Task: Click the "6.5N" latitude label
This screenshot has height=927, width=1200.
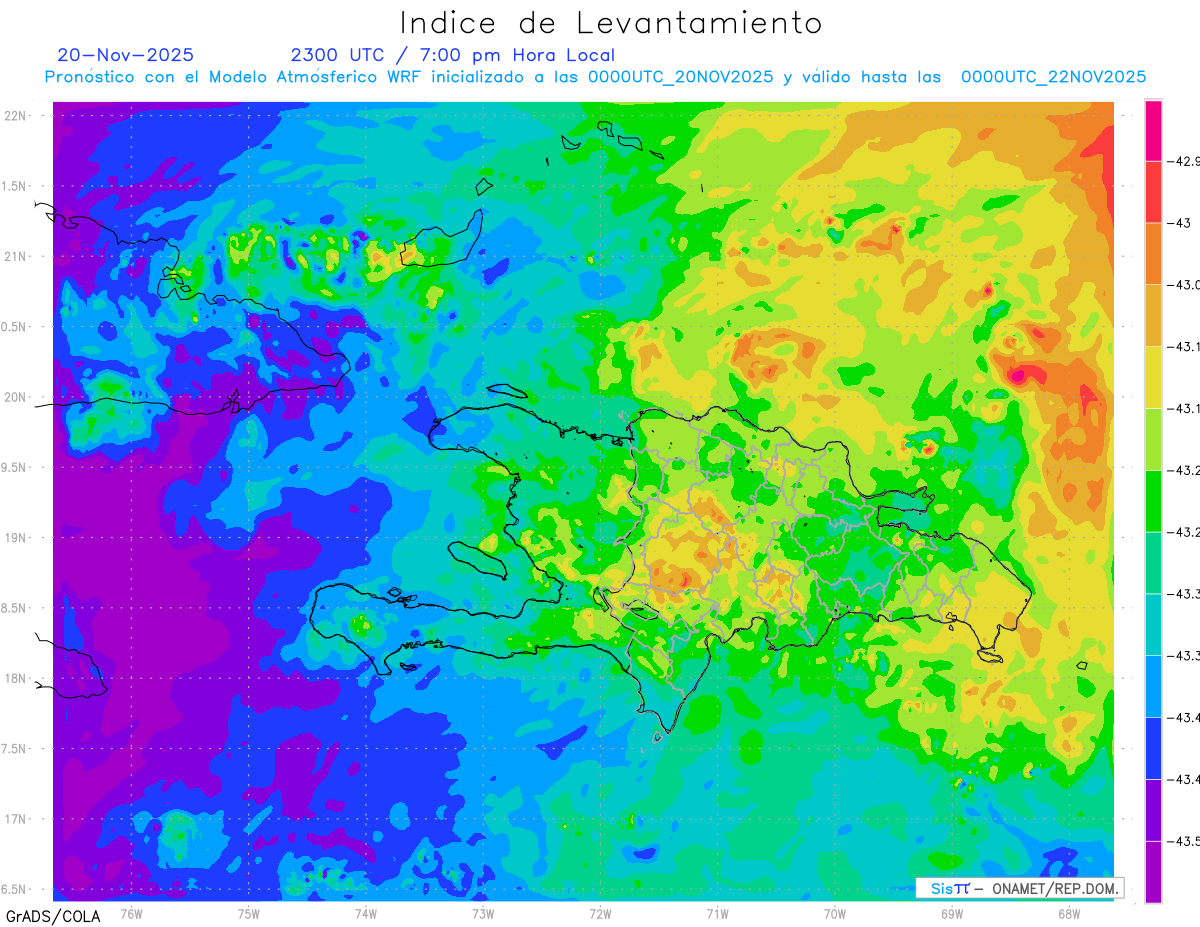Action: [15, 889]
